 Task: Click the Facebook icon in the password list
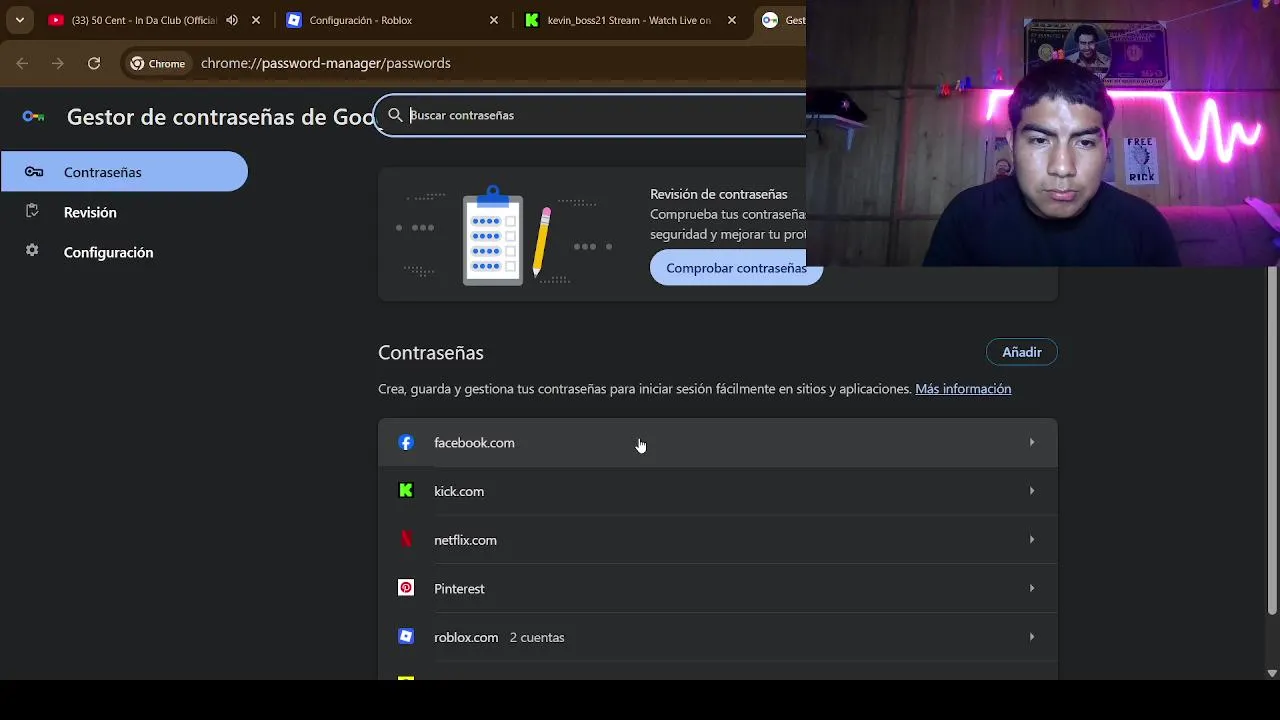[406, 442]
